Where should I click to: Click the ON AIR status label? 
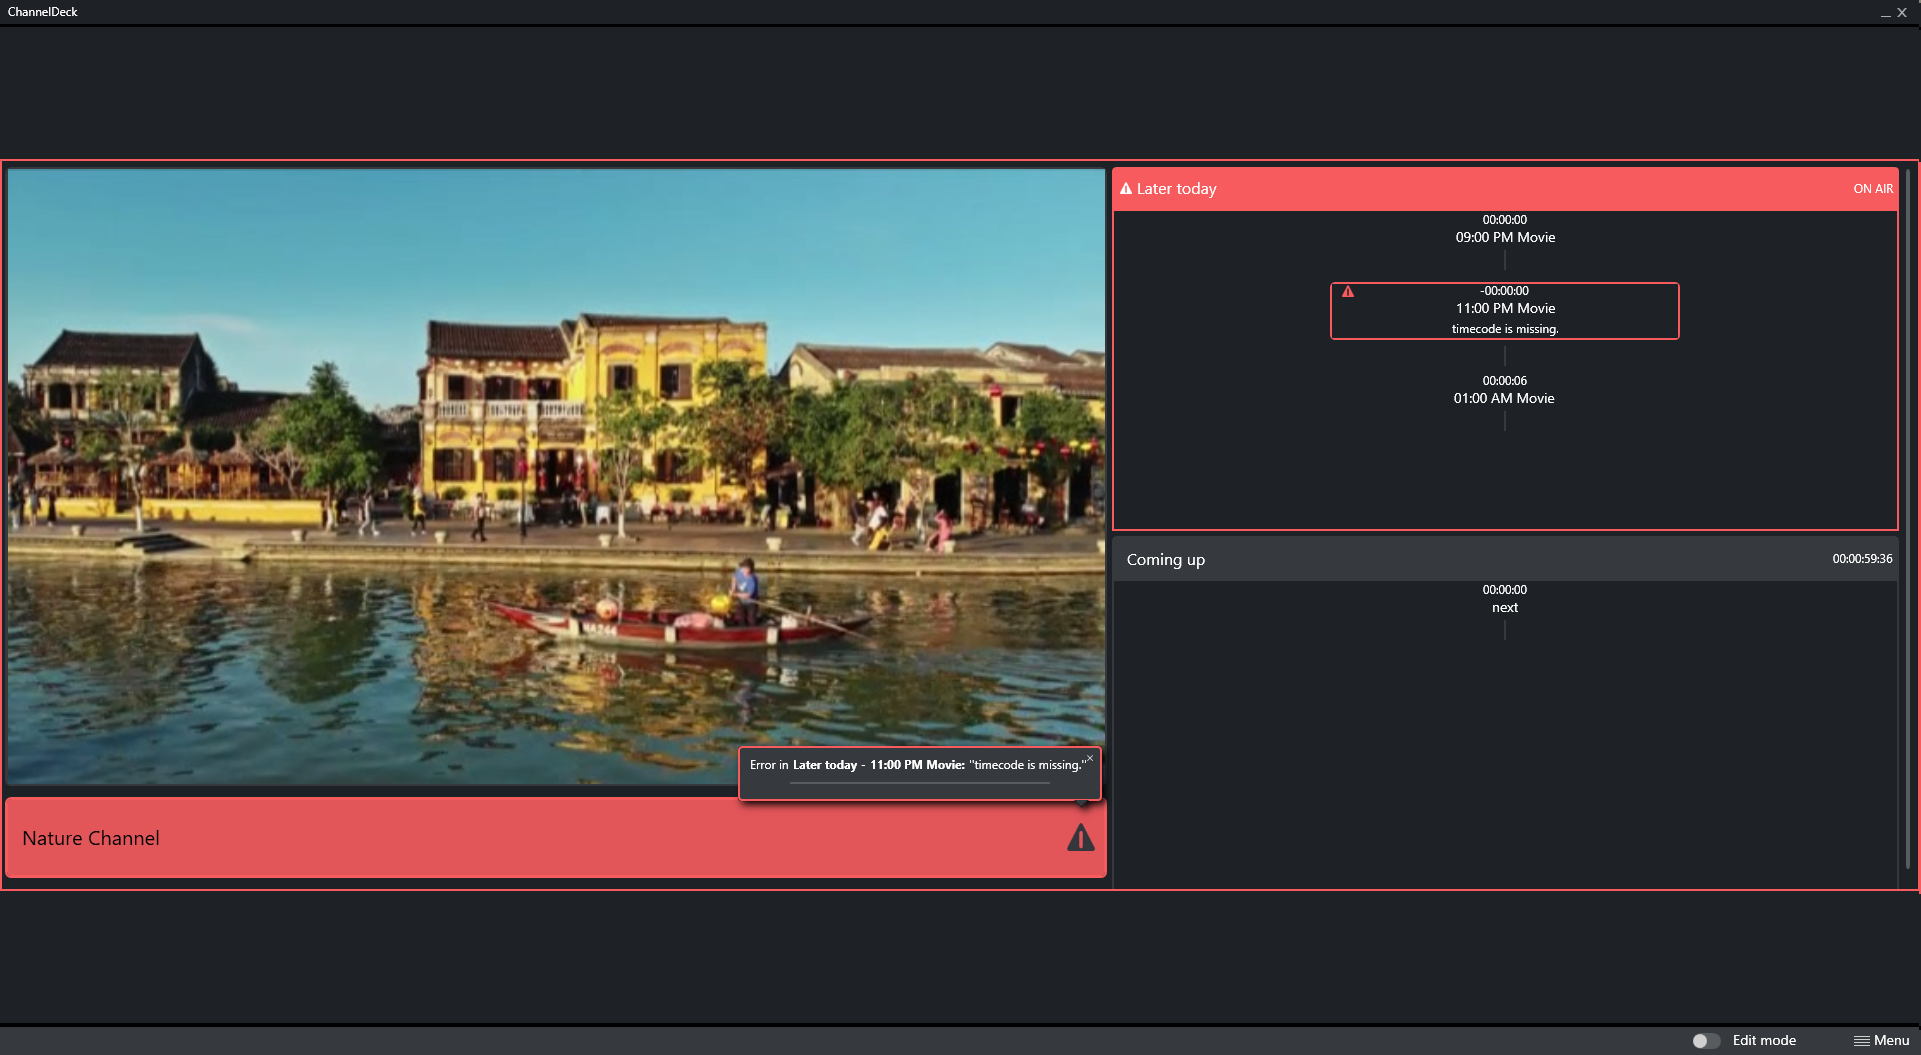coord(1872,189)
